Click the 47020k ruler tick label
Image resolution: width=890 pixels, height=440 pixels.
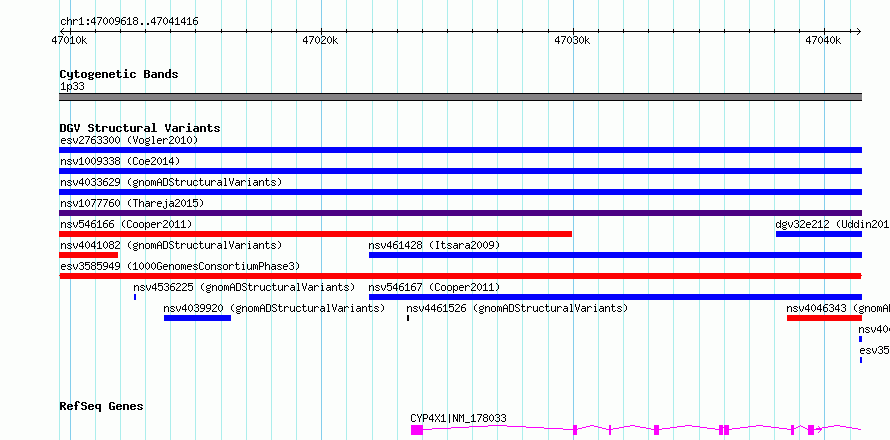coord(321,40)
